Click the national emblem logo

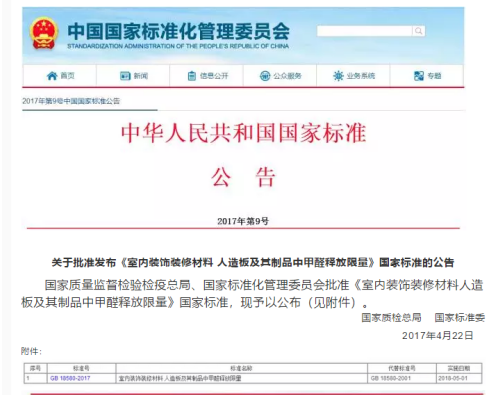43,34
